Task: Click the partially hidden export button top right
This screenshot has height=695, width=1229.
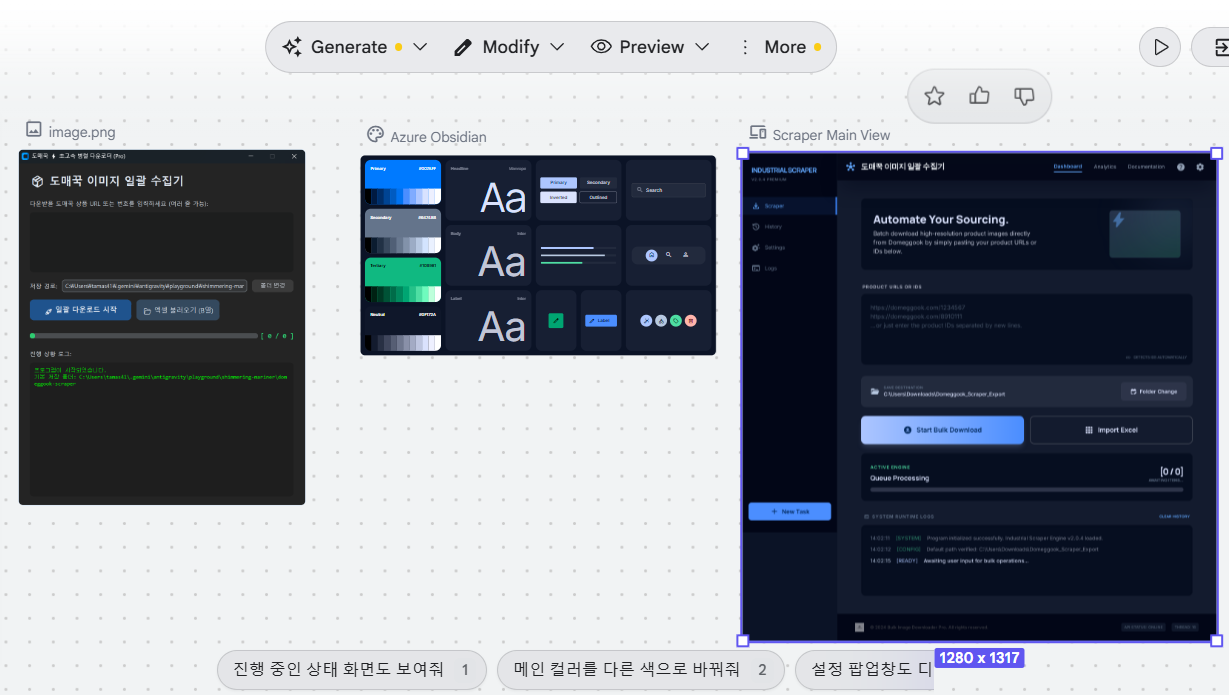Action: (x=1212, y=47)
